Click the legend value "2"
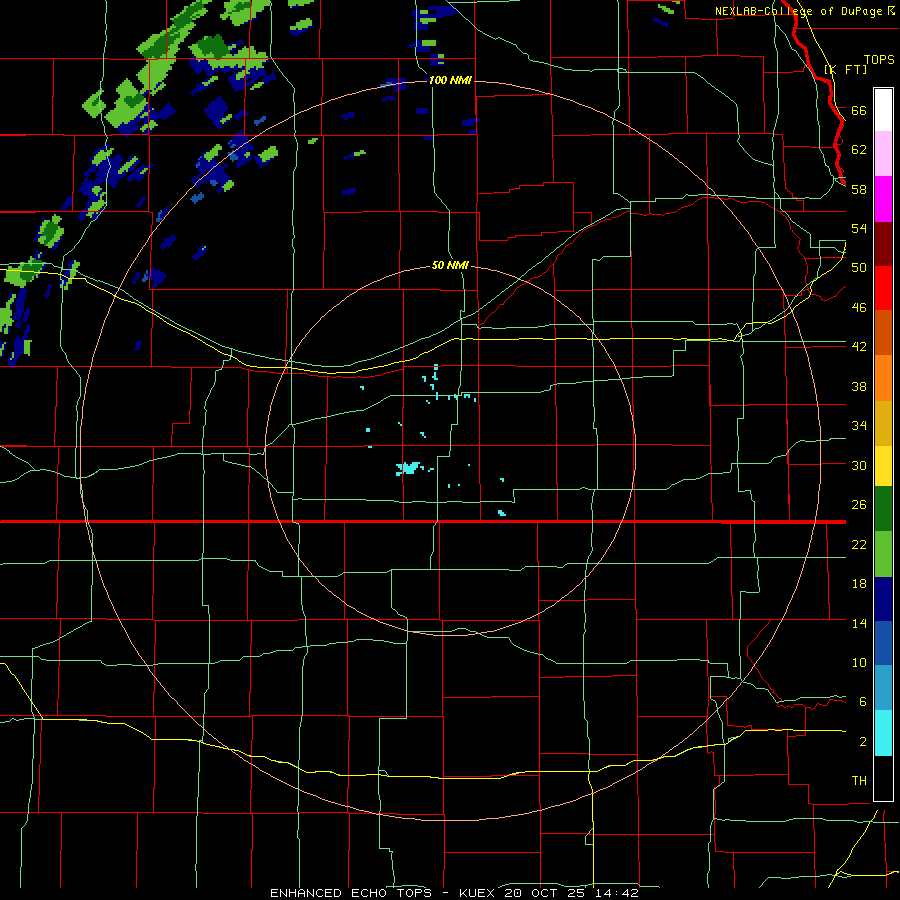The image size is (900, 900). [x=863, y=742]
